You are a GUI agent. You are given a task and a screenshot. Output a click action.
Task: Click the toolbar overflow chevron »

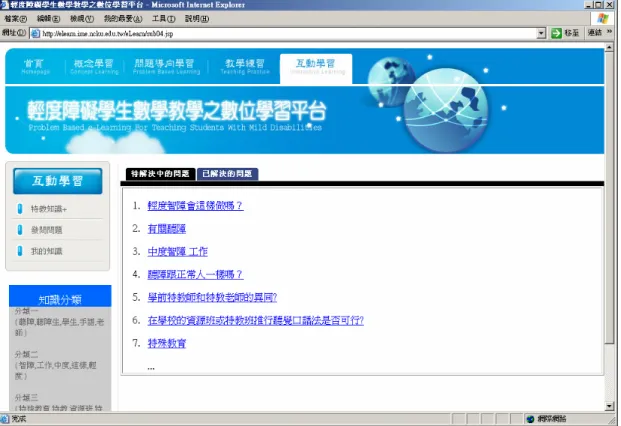(610, 32)
